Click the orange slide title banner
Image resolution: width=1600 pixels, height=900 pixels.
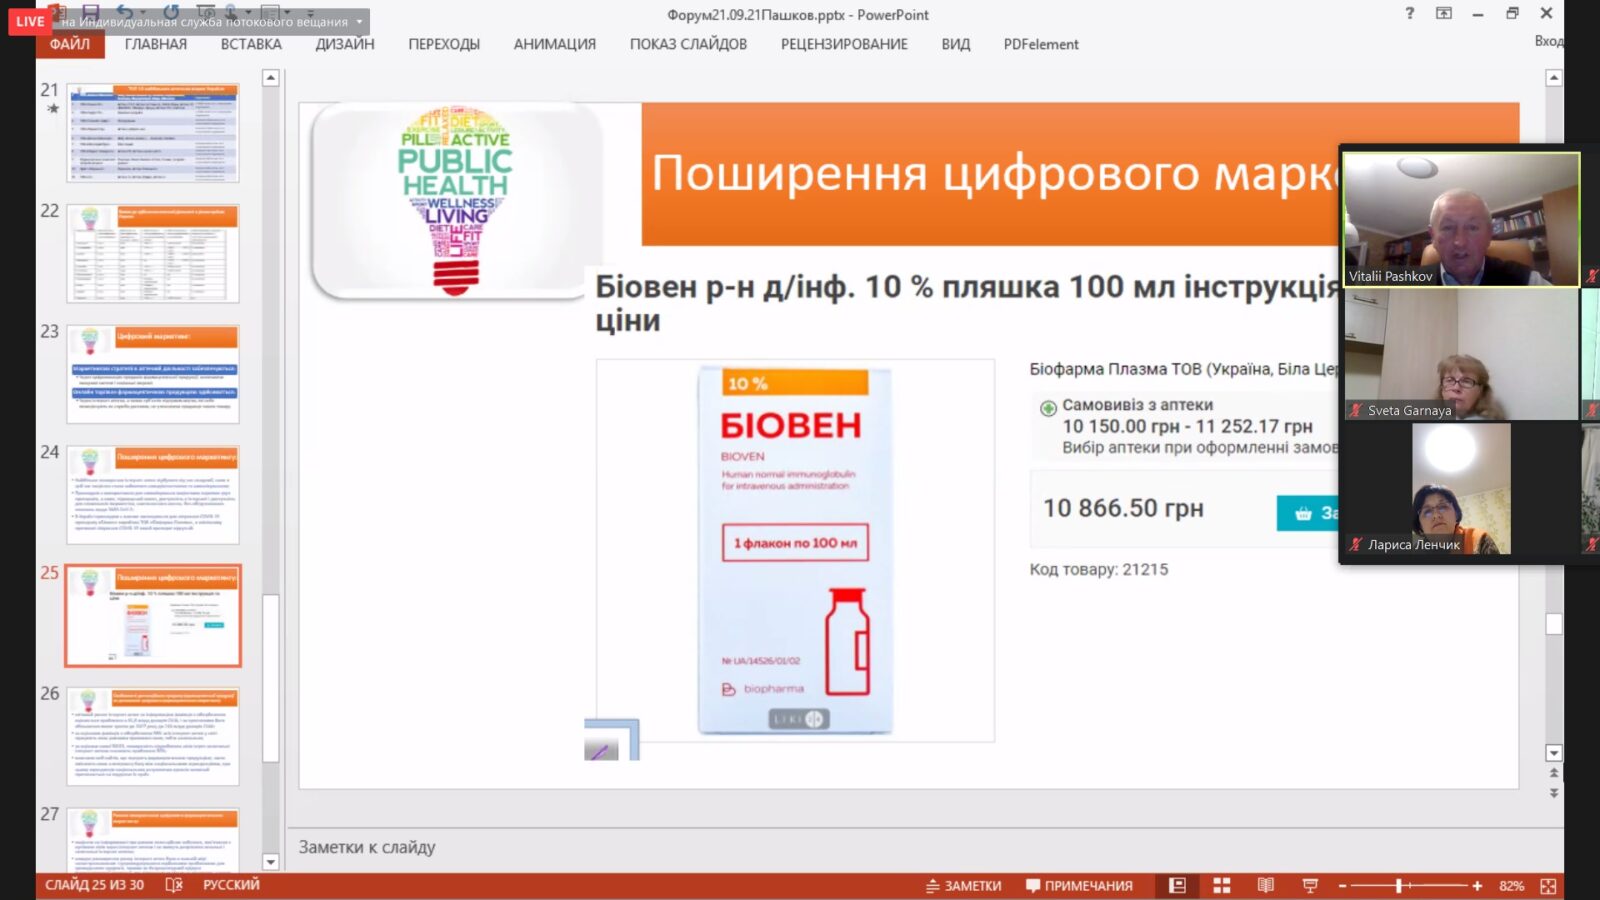click(990, 174)
